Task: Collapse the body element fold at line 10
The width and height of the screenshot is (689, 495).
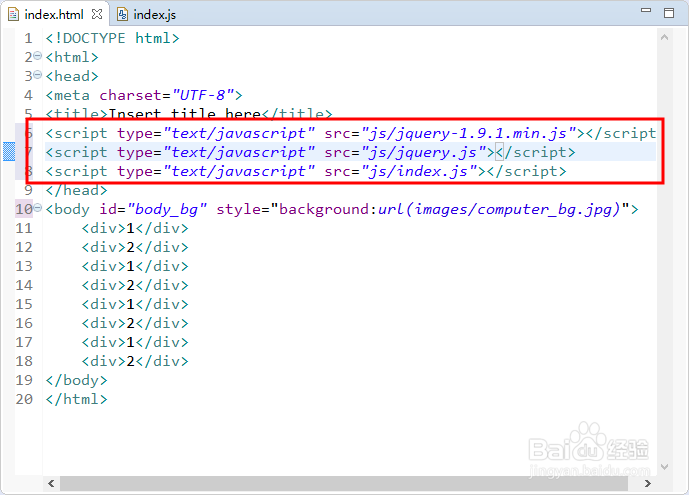Action: pos(38,208)
